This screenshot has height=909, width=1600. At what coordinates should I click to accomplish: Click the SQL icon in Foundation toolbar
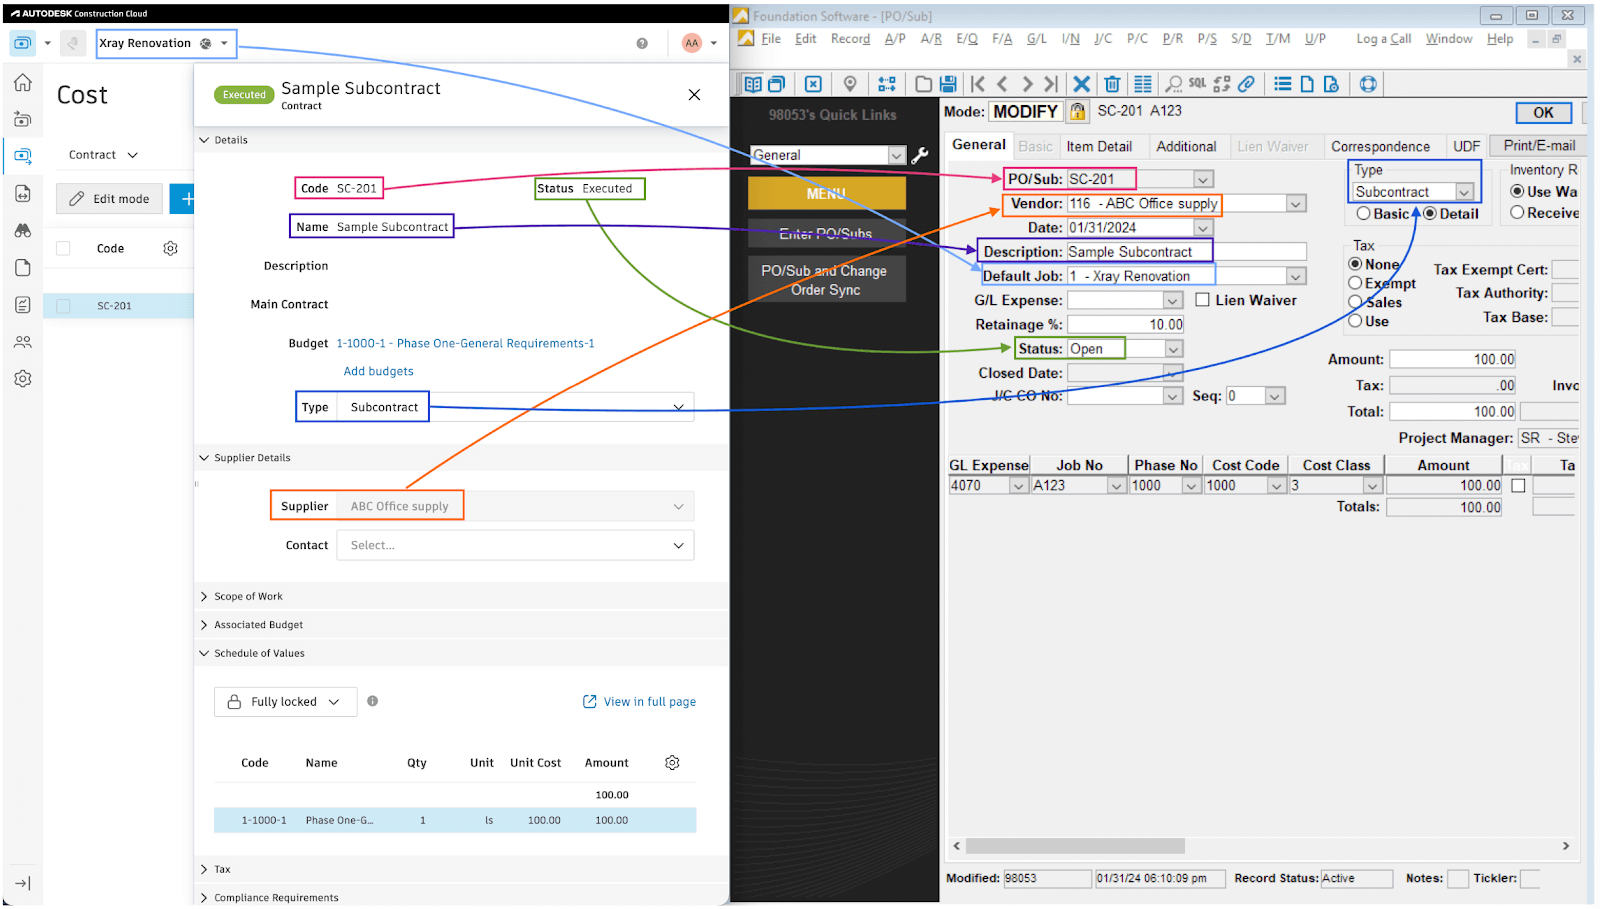point(1197,84)
